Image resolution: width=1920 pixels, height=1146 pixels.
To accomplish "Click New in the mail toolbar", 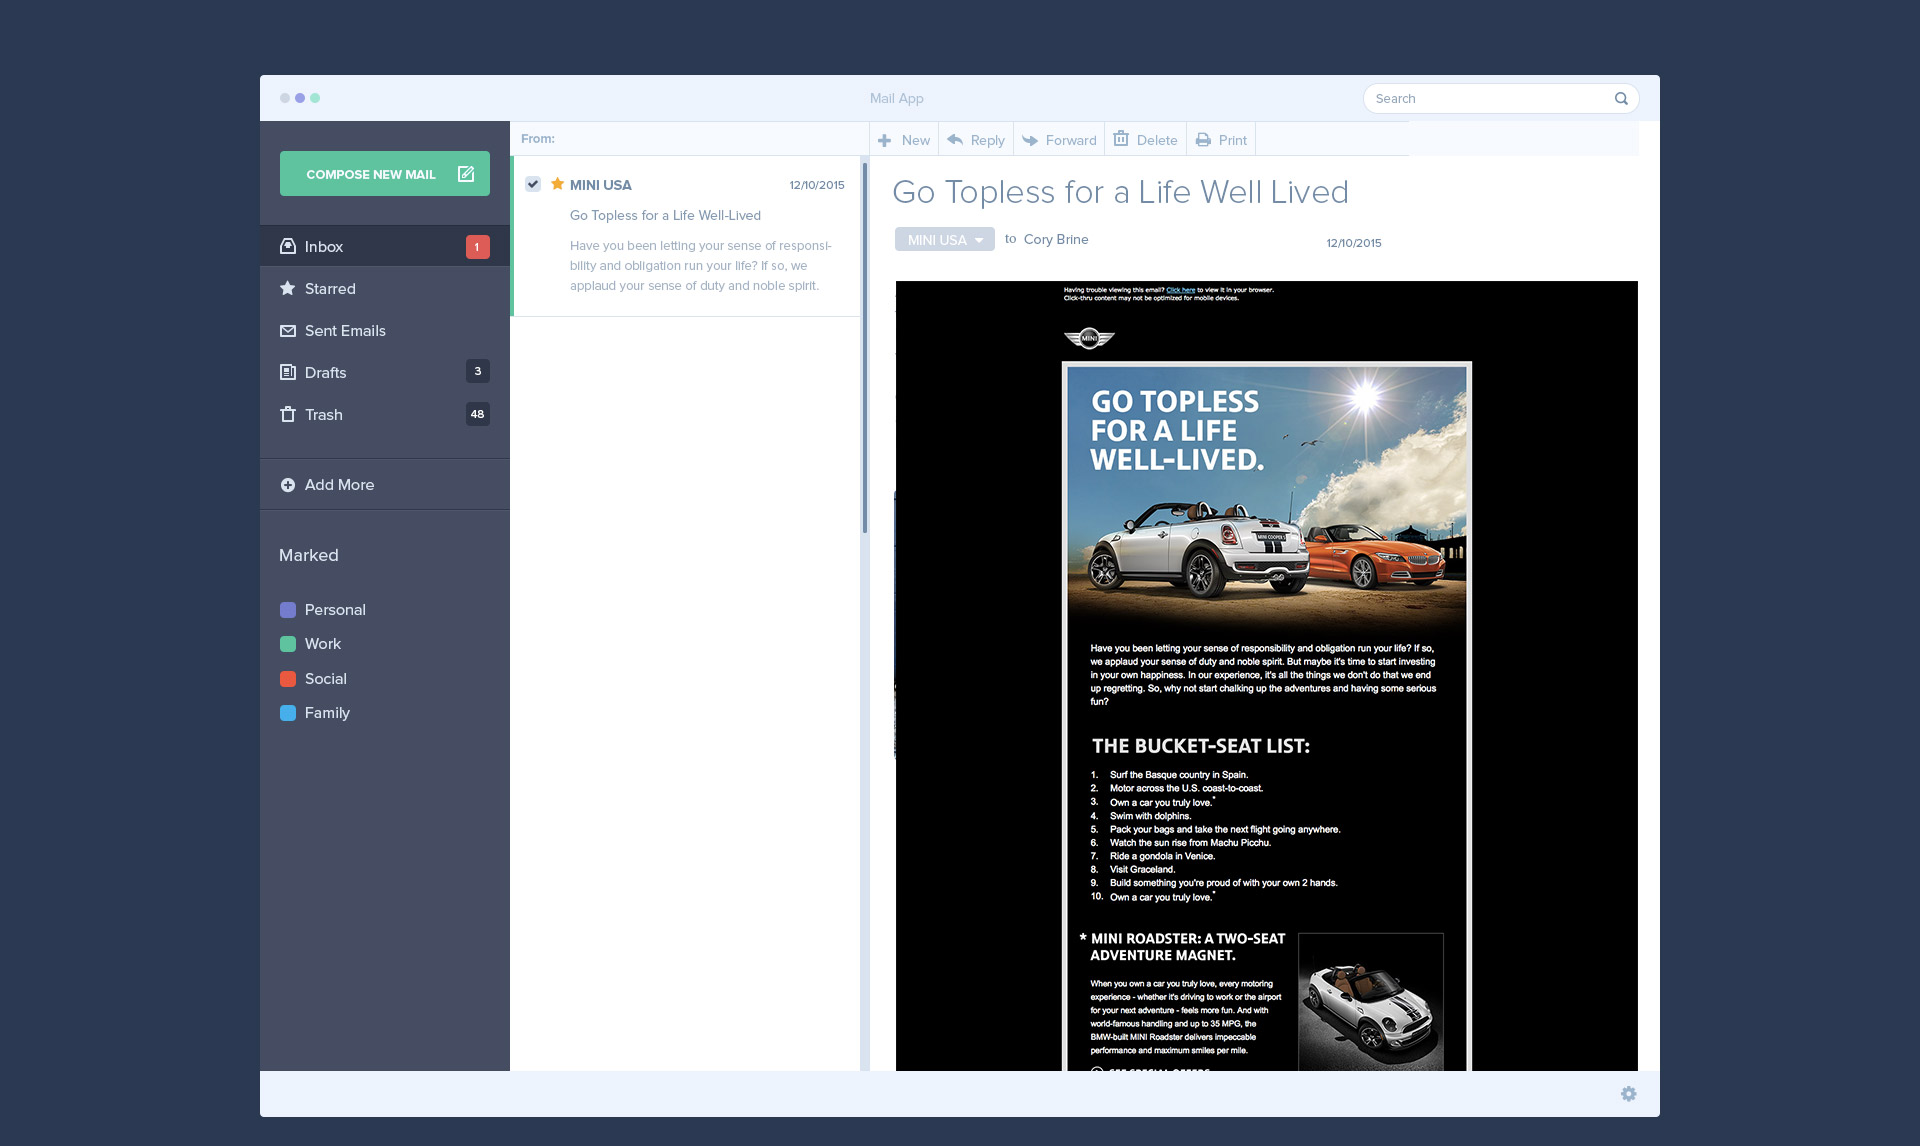I will (904, 140).
